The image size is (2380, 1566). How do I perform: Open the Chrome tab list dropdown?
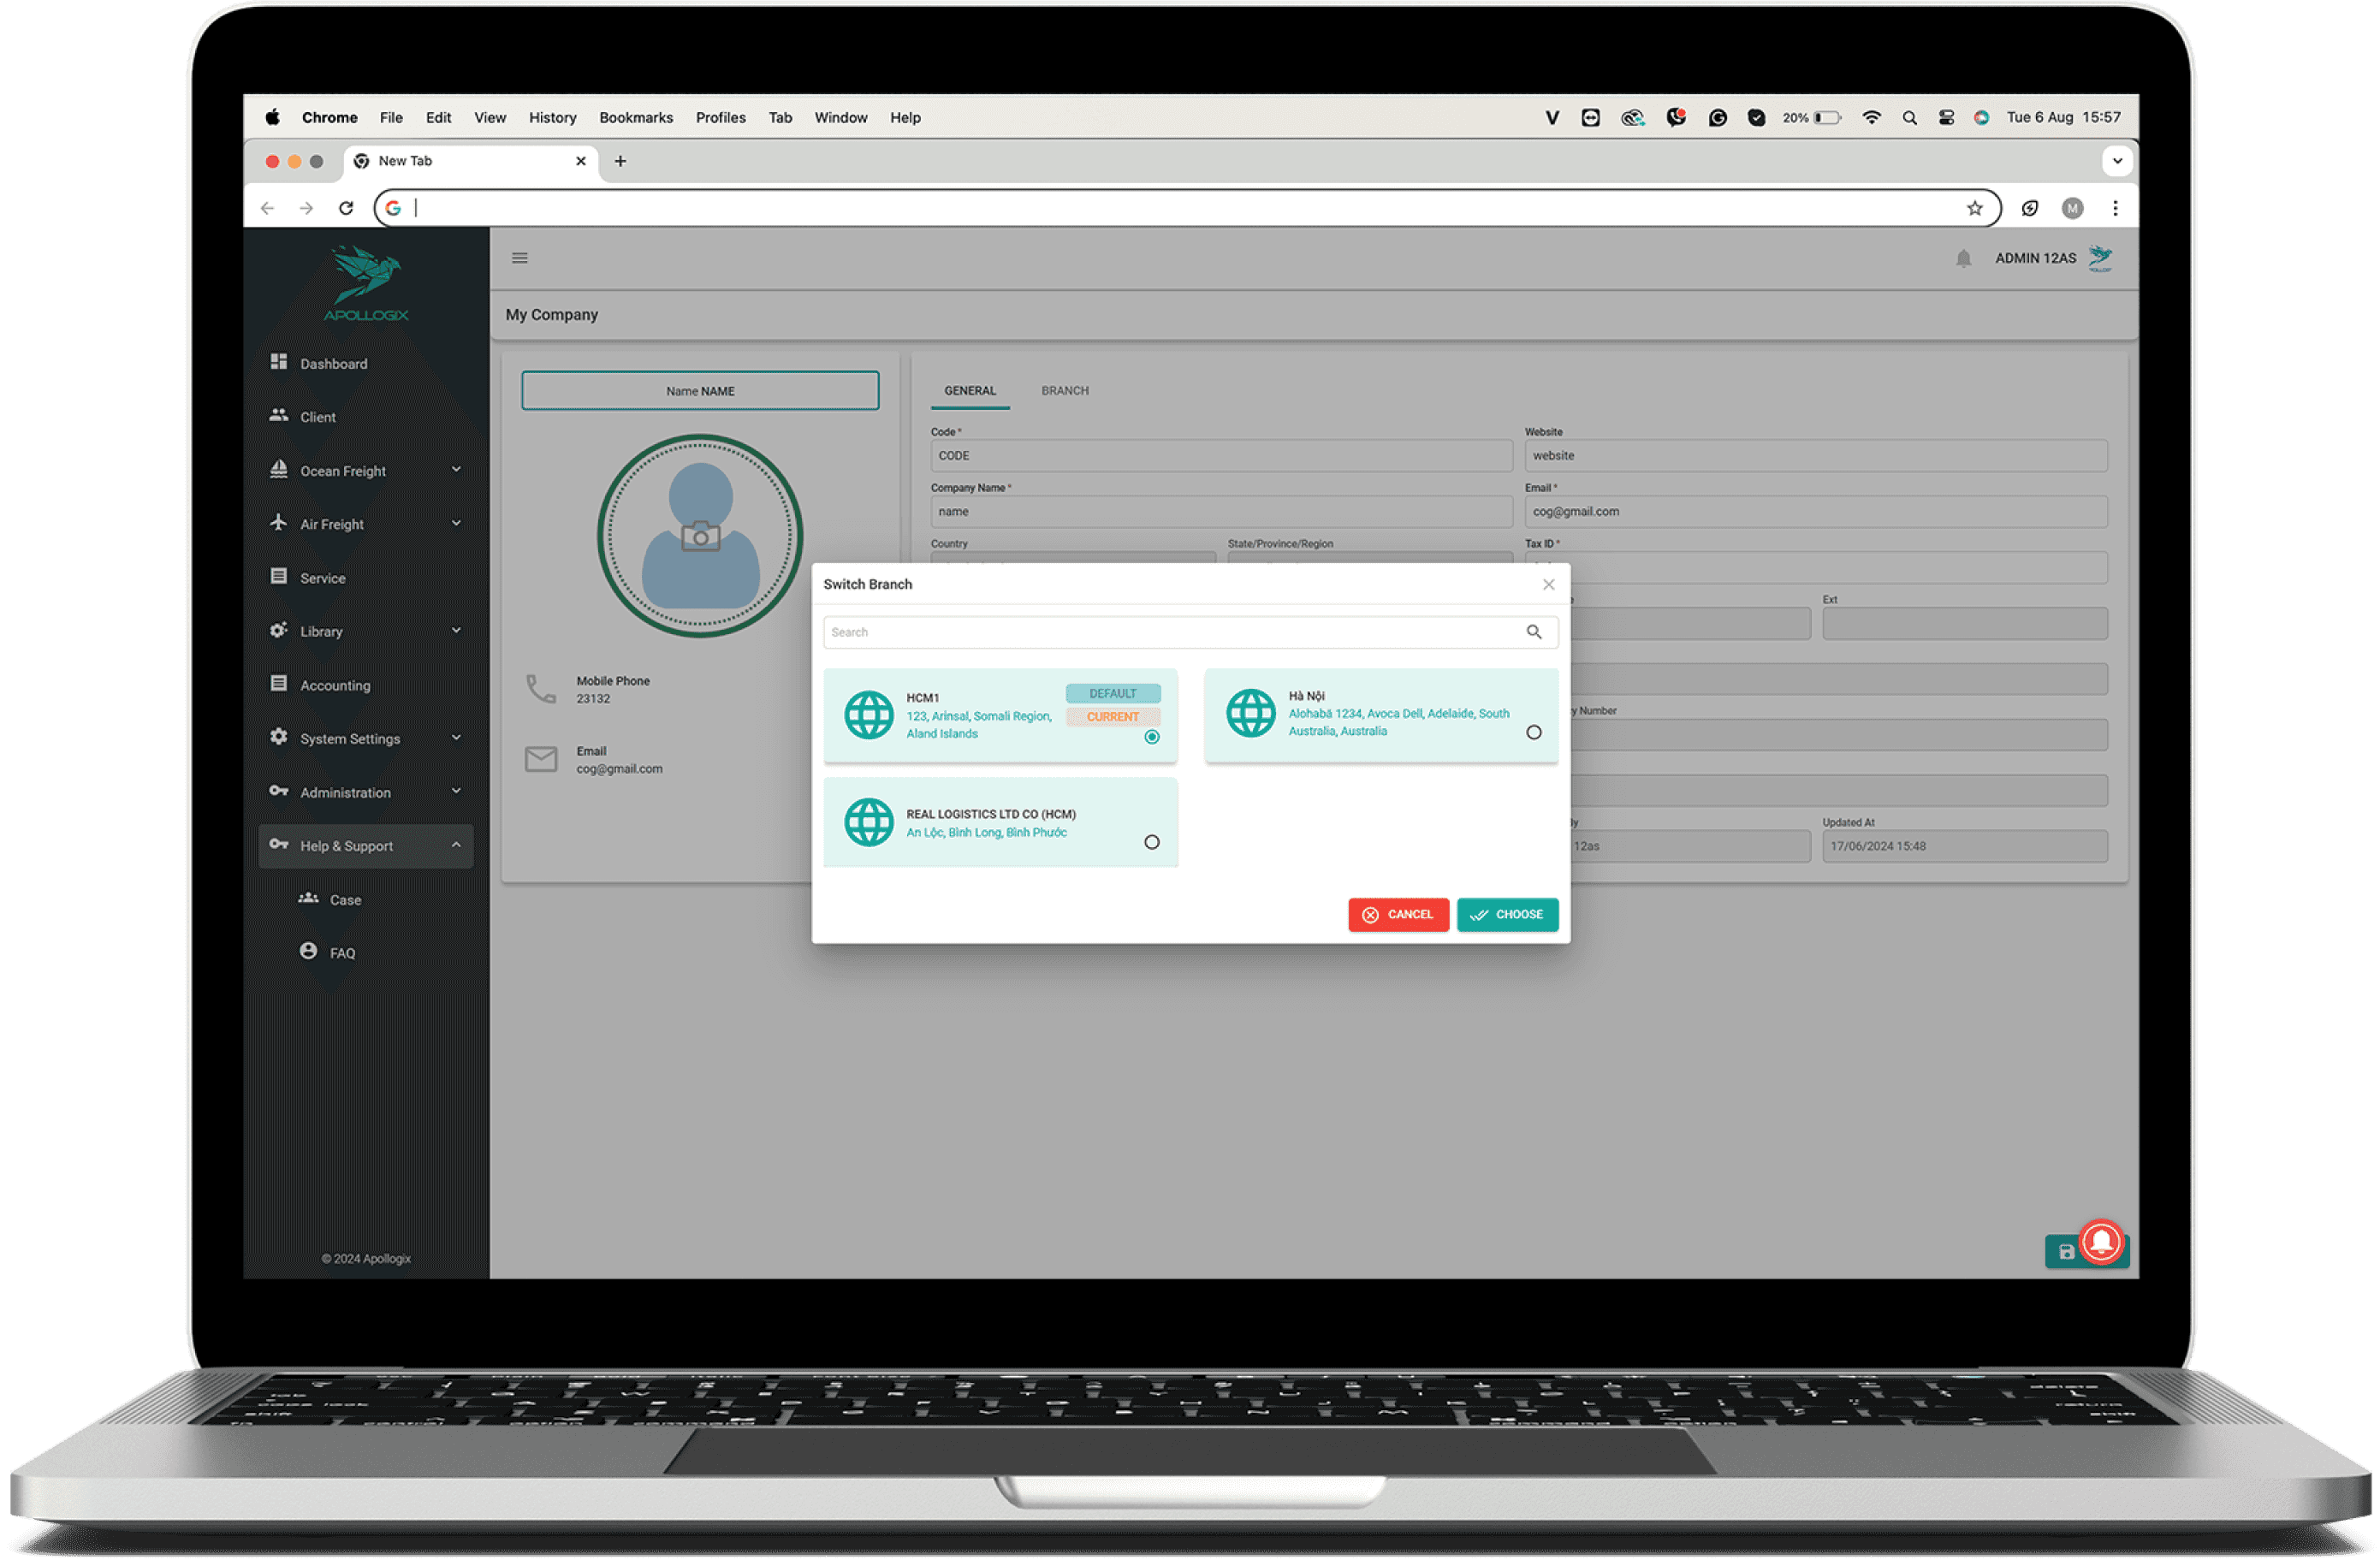coord(2117,161)
